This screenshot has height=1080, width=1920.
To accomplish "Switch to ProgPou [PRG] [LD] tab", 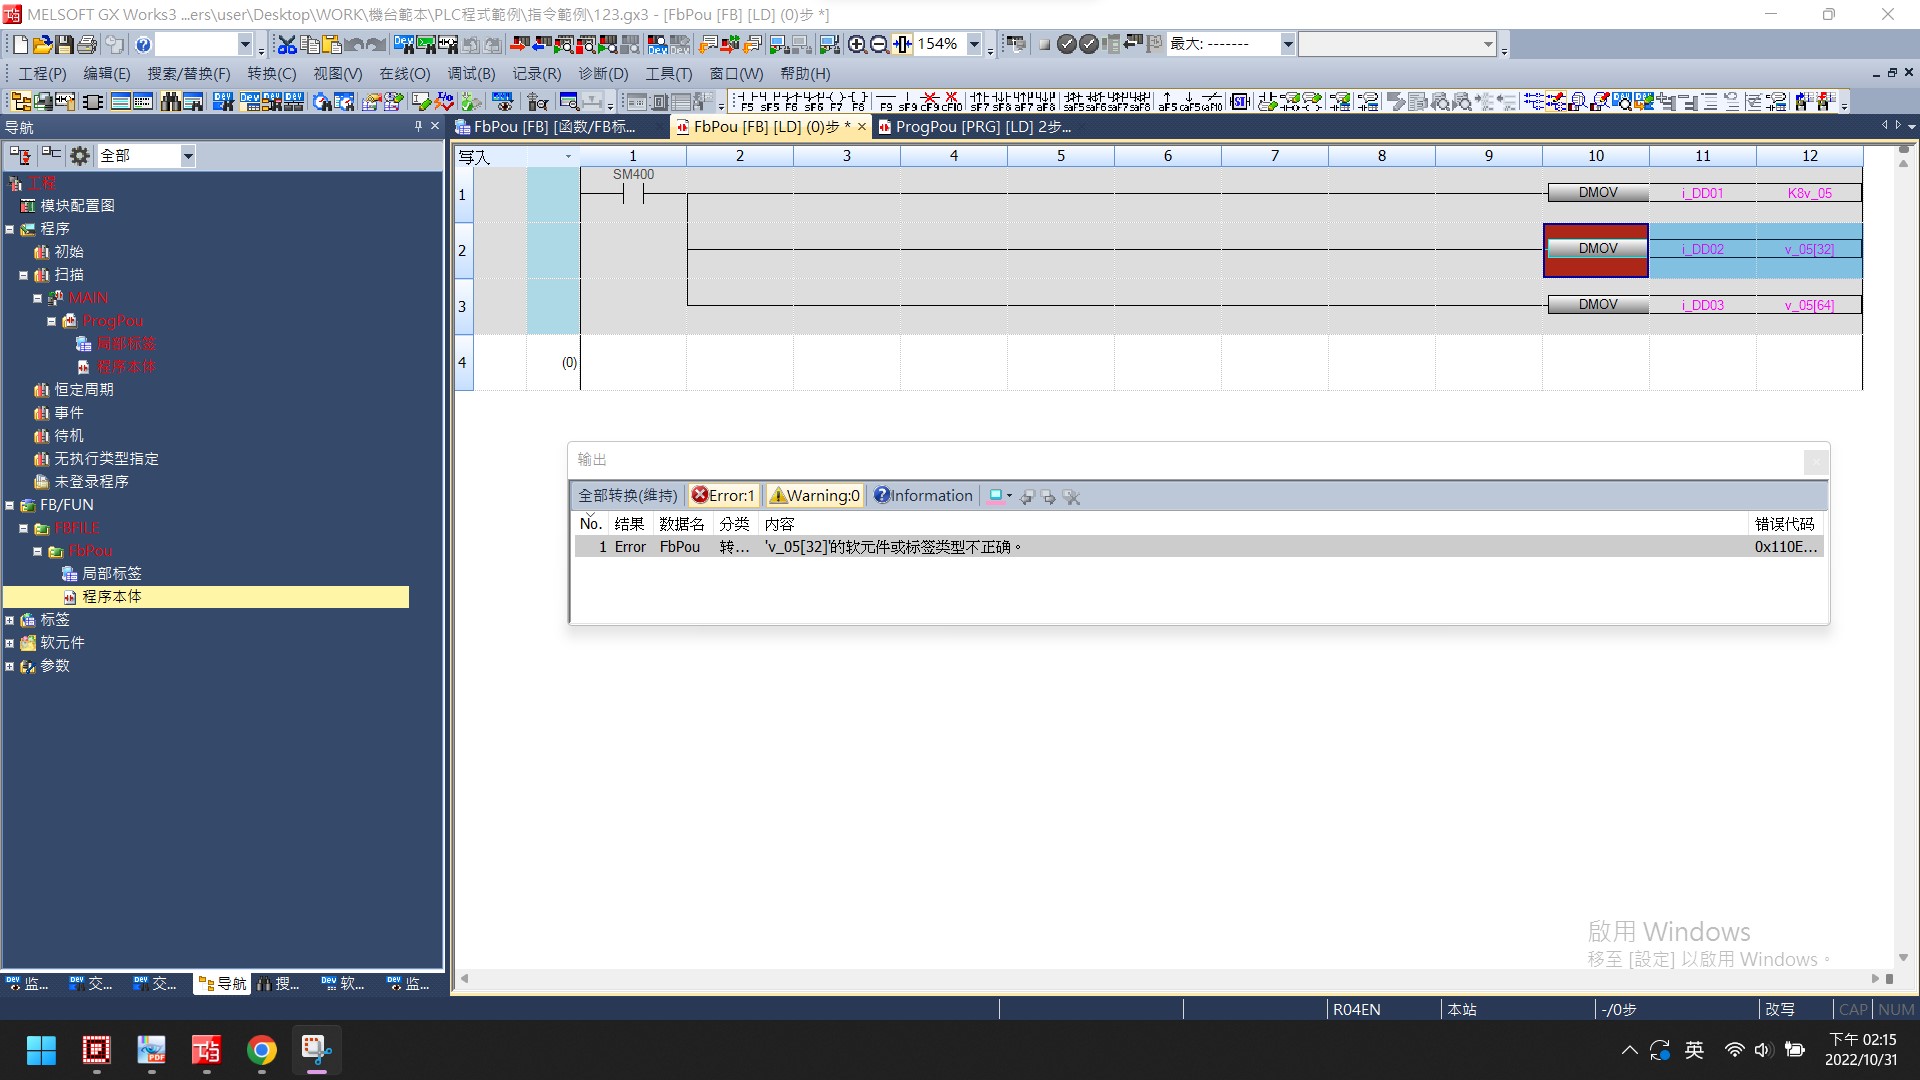I will click(975, 127).
